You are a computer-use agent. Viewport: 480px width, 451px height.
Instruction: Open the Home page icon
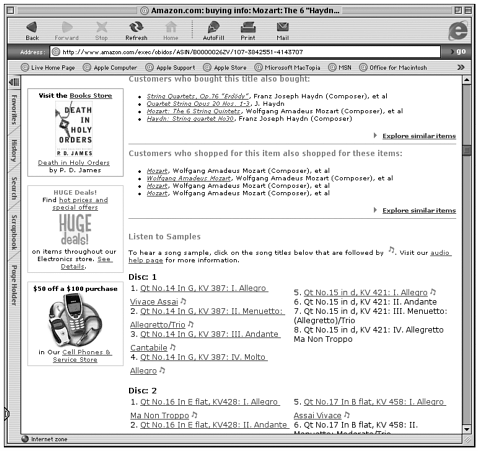(171, 31)
